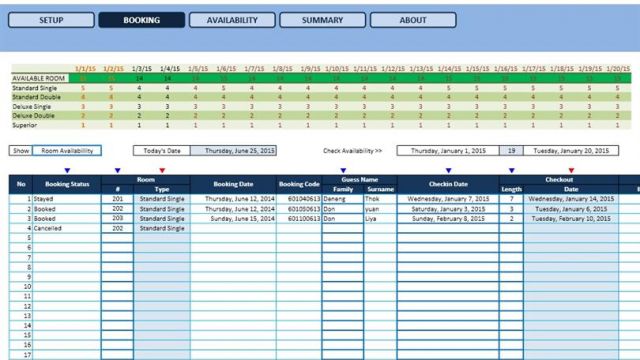Select the BOOKING navigation button
Screen dimensions: 640x360
point(142,20)
